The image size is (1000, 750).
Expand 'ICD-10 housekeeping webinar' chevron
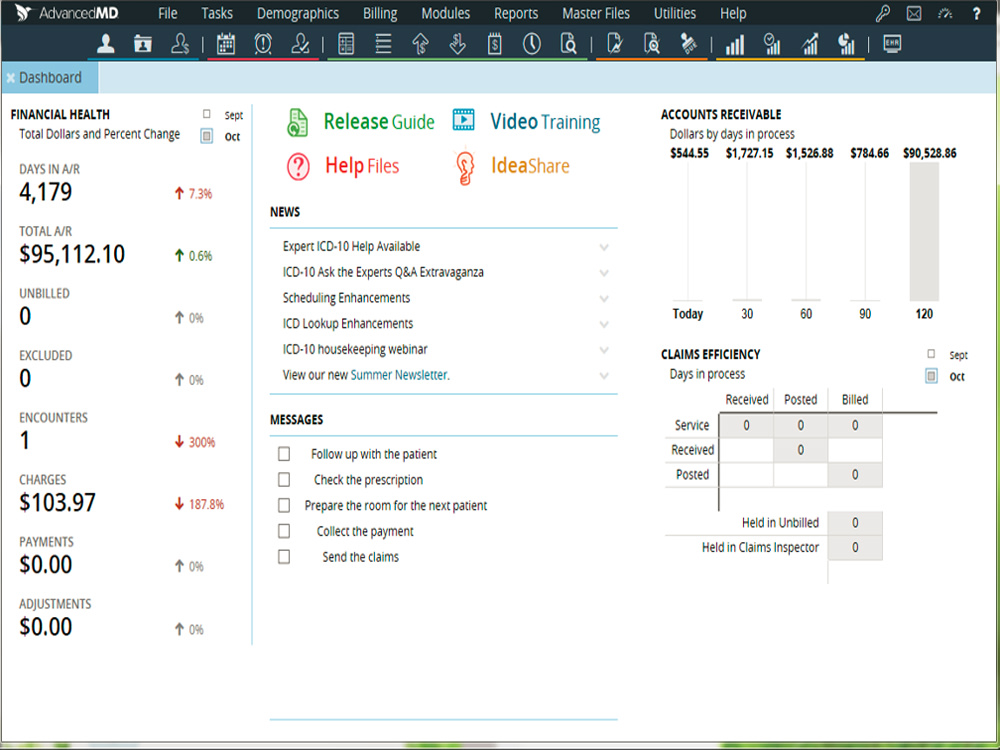tap(603, 350)
